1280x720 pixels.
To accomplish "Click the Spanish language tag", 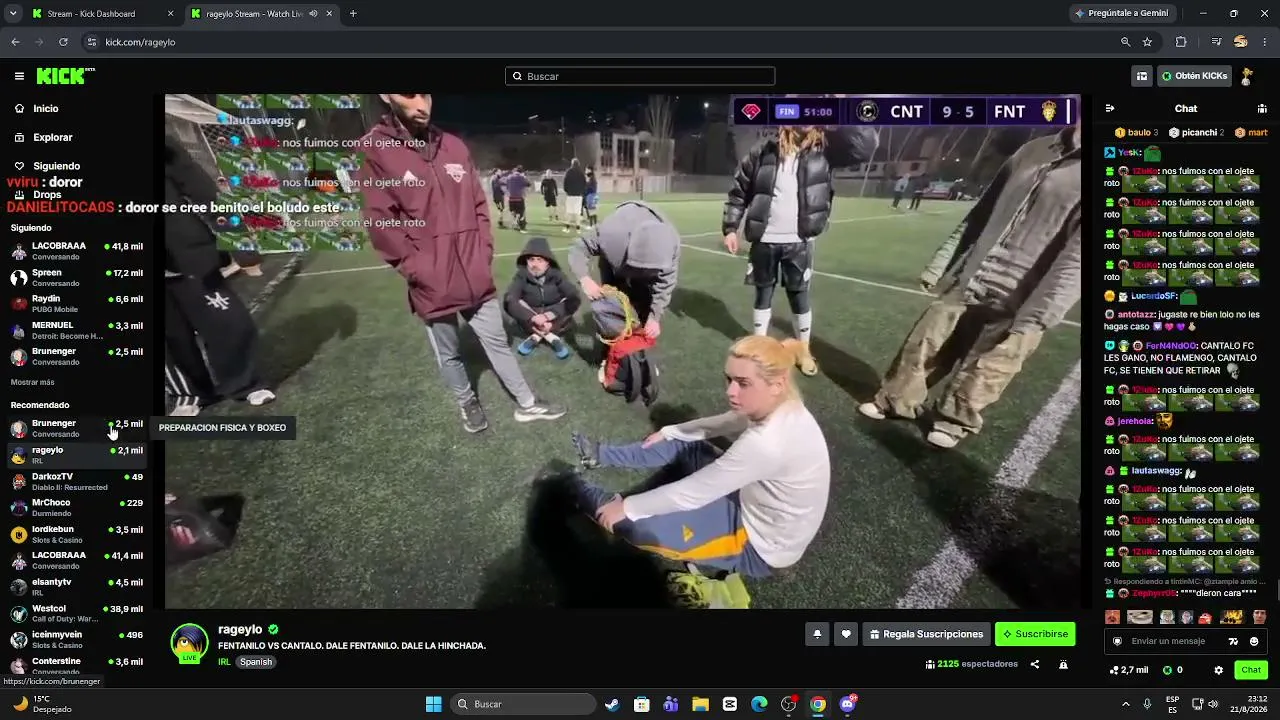I will [x=256, y=662].
